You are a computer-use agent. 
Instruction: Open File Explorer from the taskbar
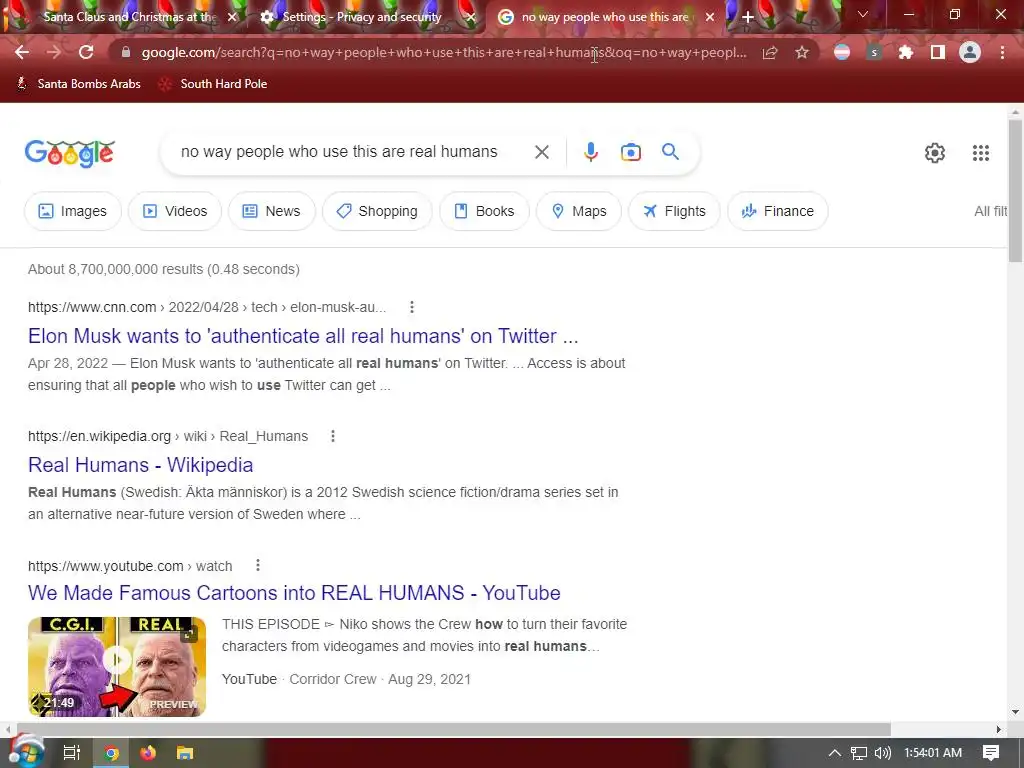point(185,753)
